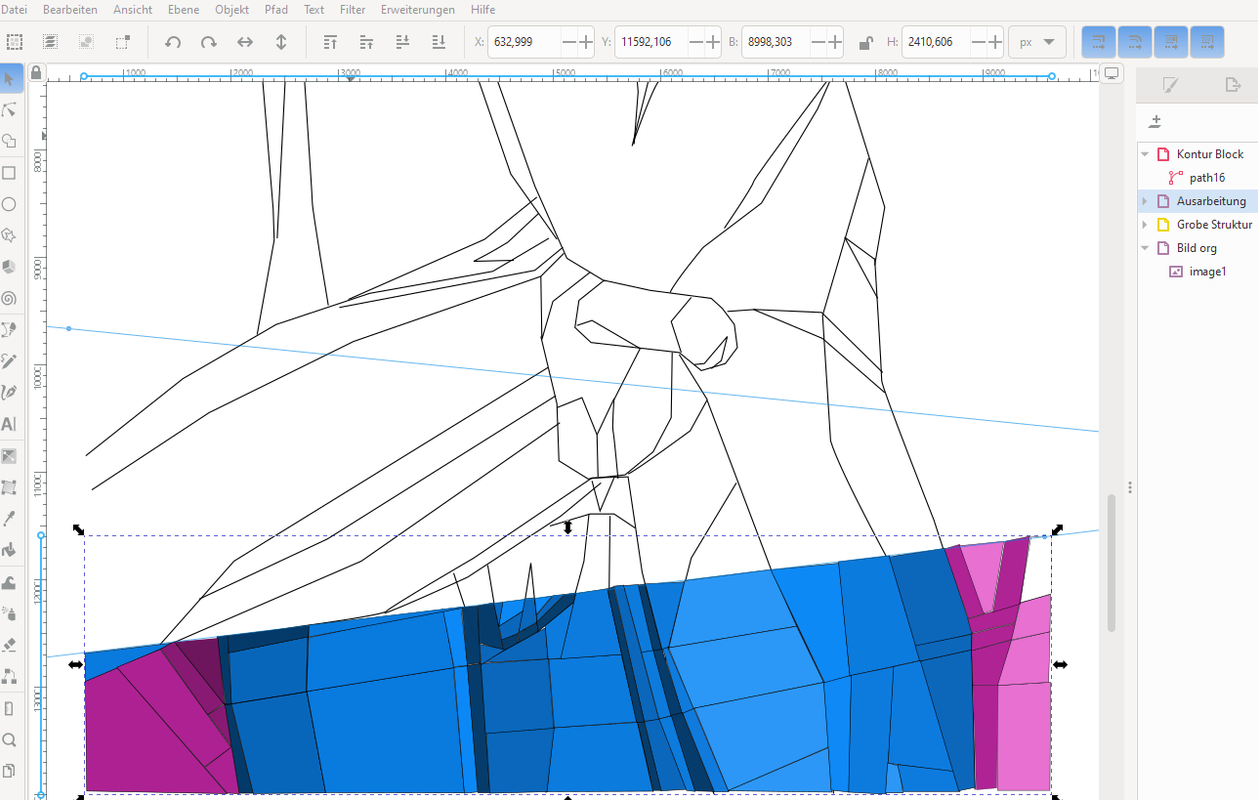Select the Calligraphy tool
The width and height of the screenshot is (1258, 800).
9,393
